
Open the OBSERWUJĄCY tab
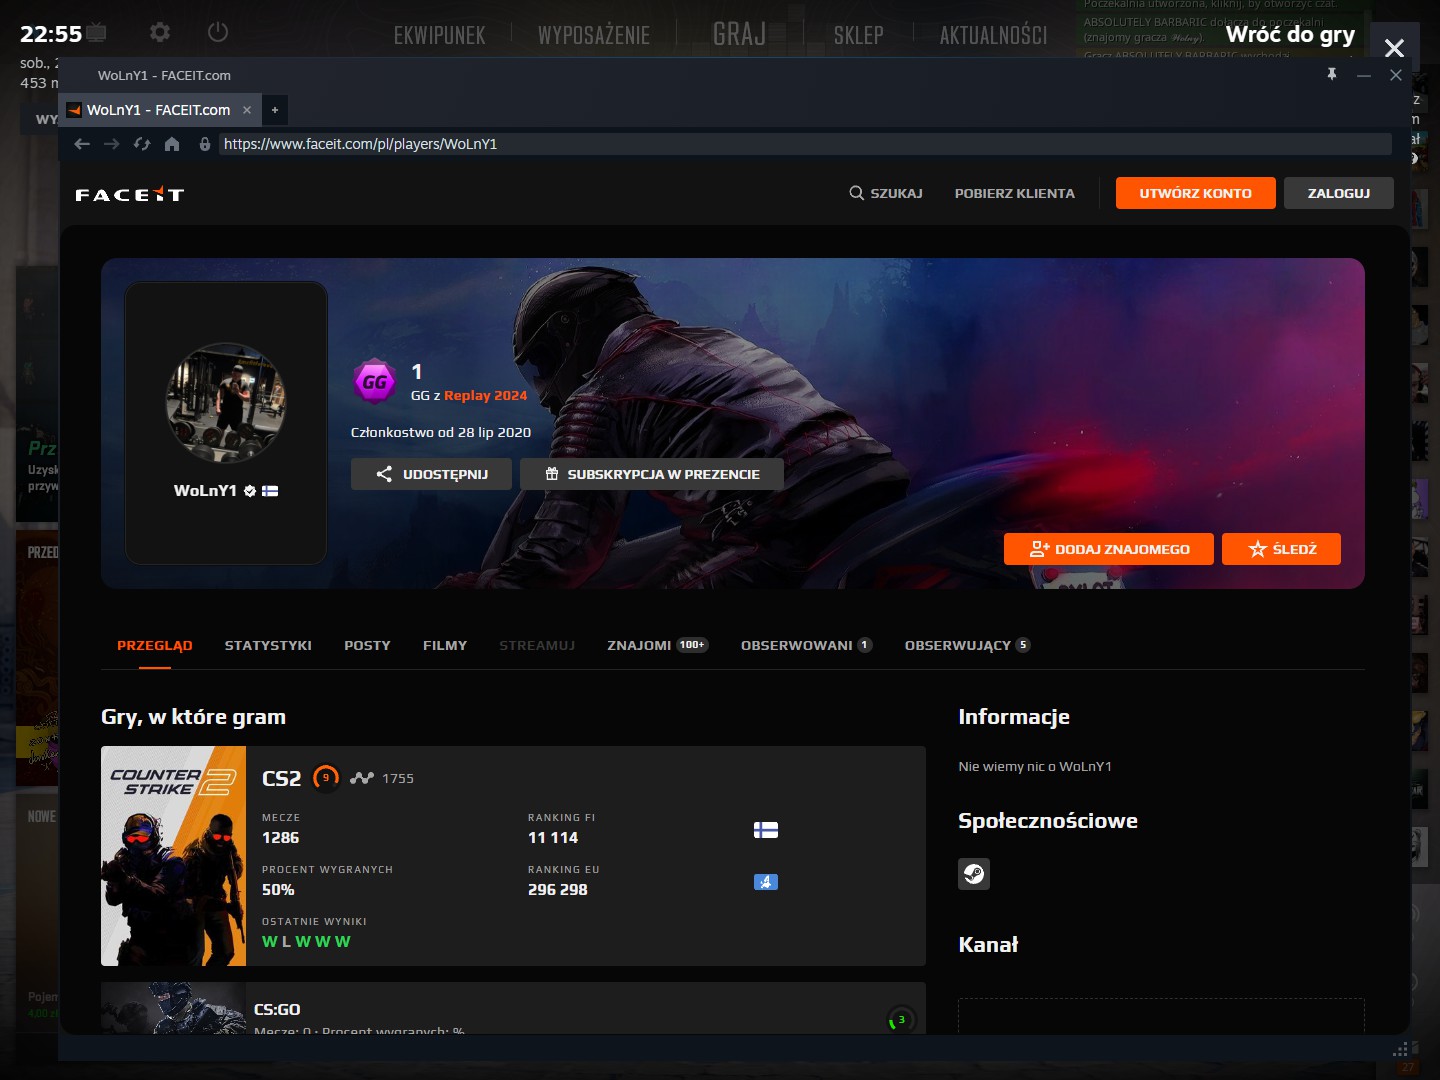967,646
